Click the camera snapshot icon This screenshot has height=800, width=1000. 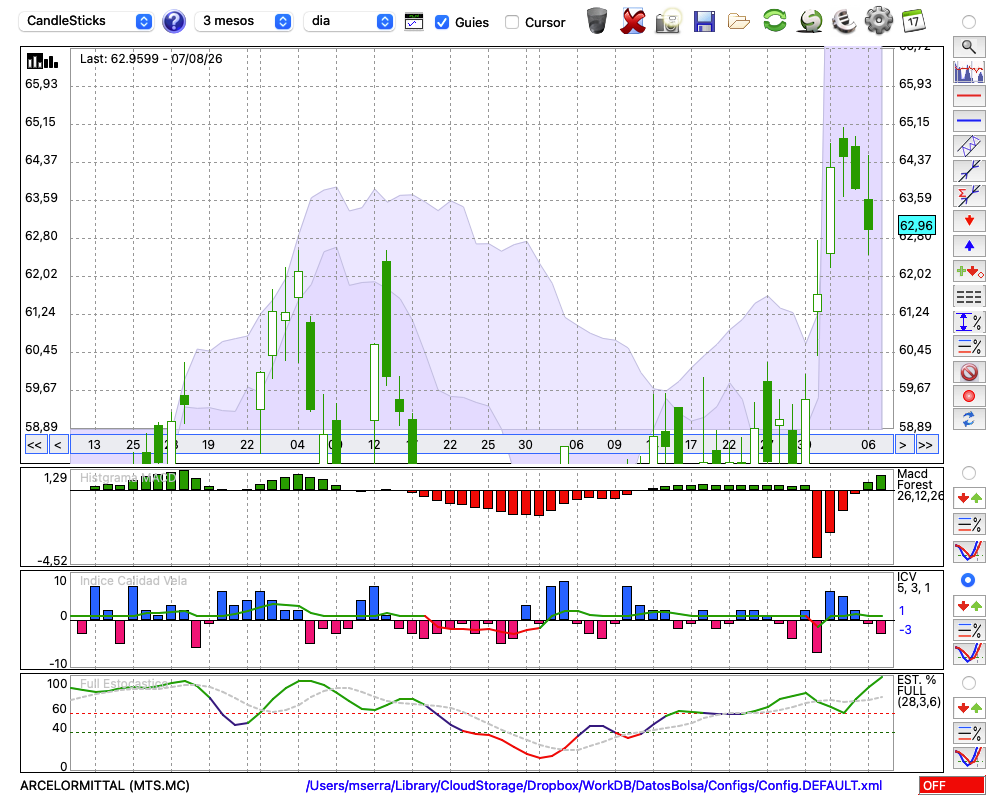pyautogui.click(x=668, y=21)
